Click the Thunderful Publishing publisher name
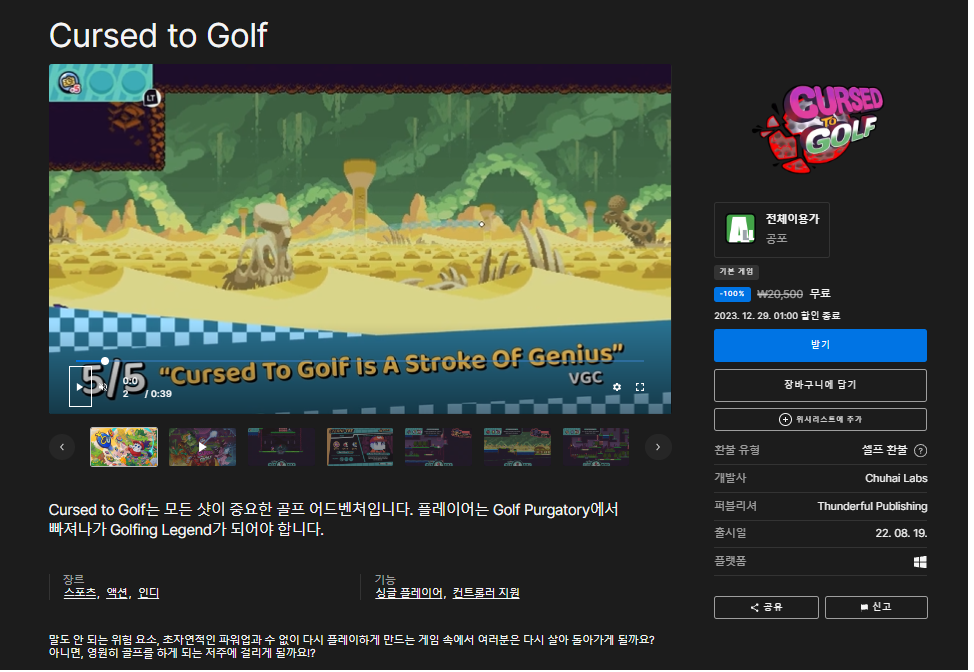The height and width of the screenshot is (672, 974). pyautogui.click(x=872, y=506)
